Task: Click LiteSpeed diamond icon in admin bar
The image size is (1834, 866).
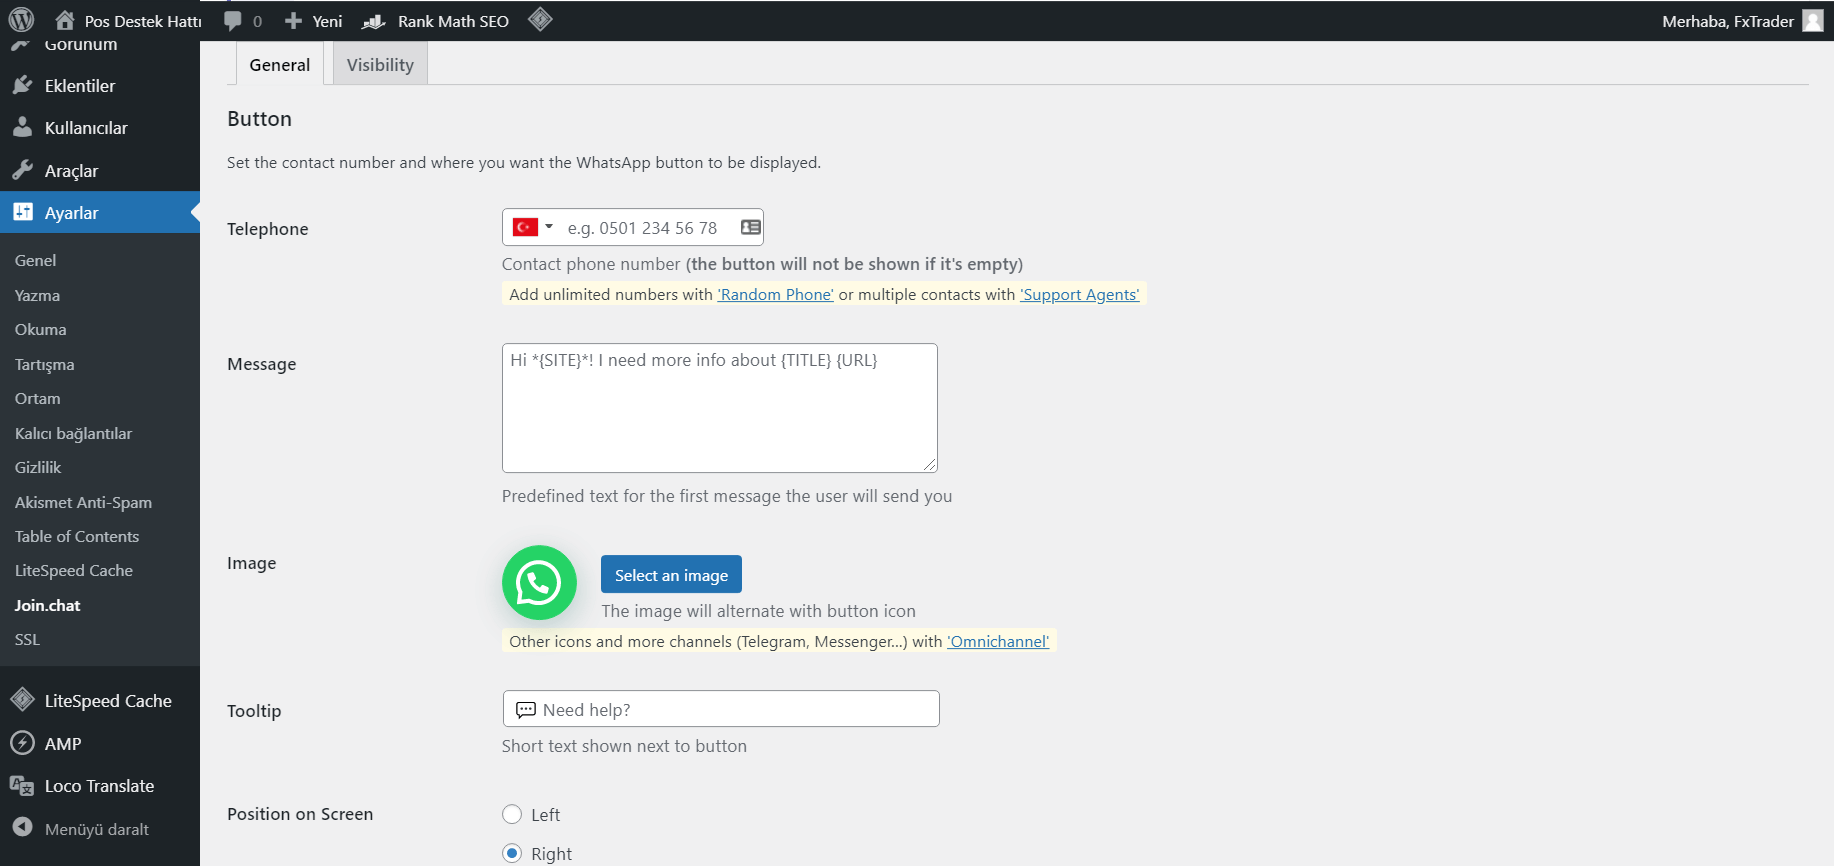Action: [540, 20]
